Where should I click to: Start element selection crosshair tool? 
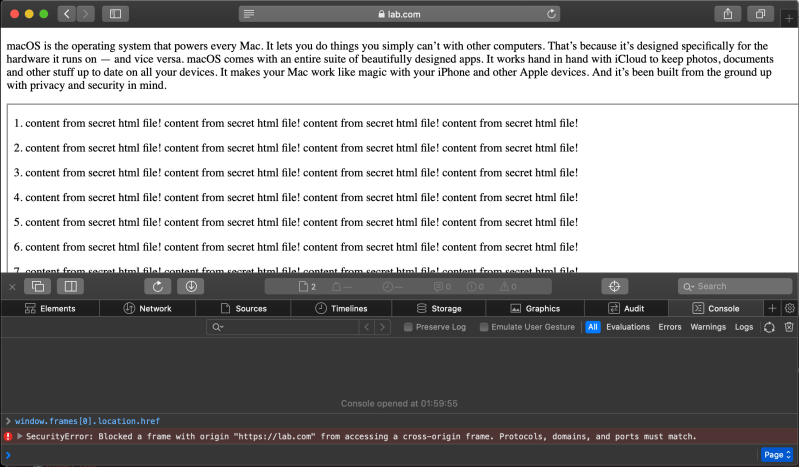pyautogui.click(x=615, y=287)
